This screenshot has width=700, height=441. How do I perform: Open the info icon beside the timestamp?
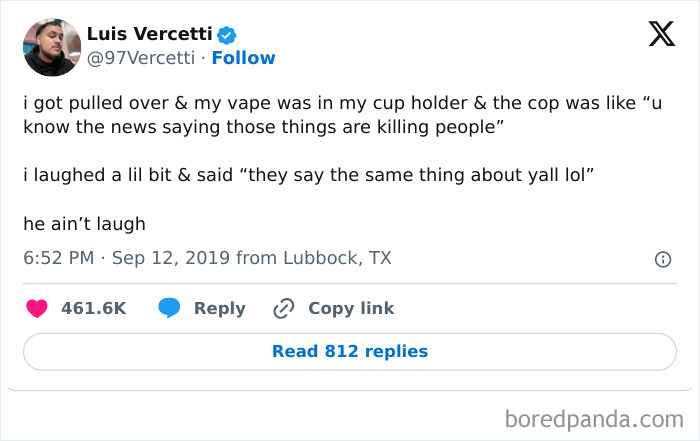pyautogui.click(x=661, y=259)
